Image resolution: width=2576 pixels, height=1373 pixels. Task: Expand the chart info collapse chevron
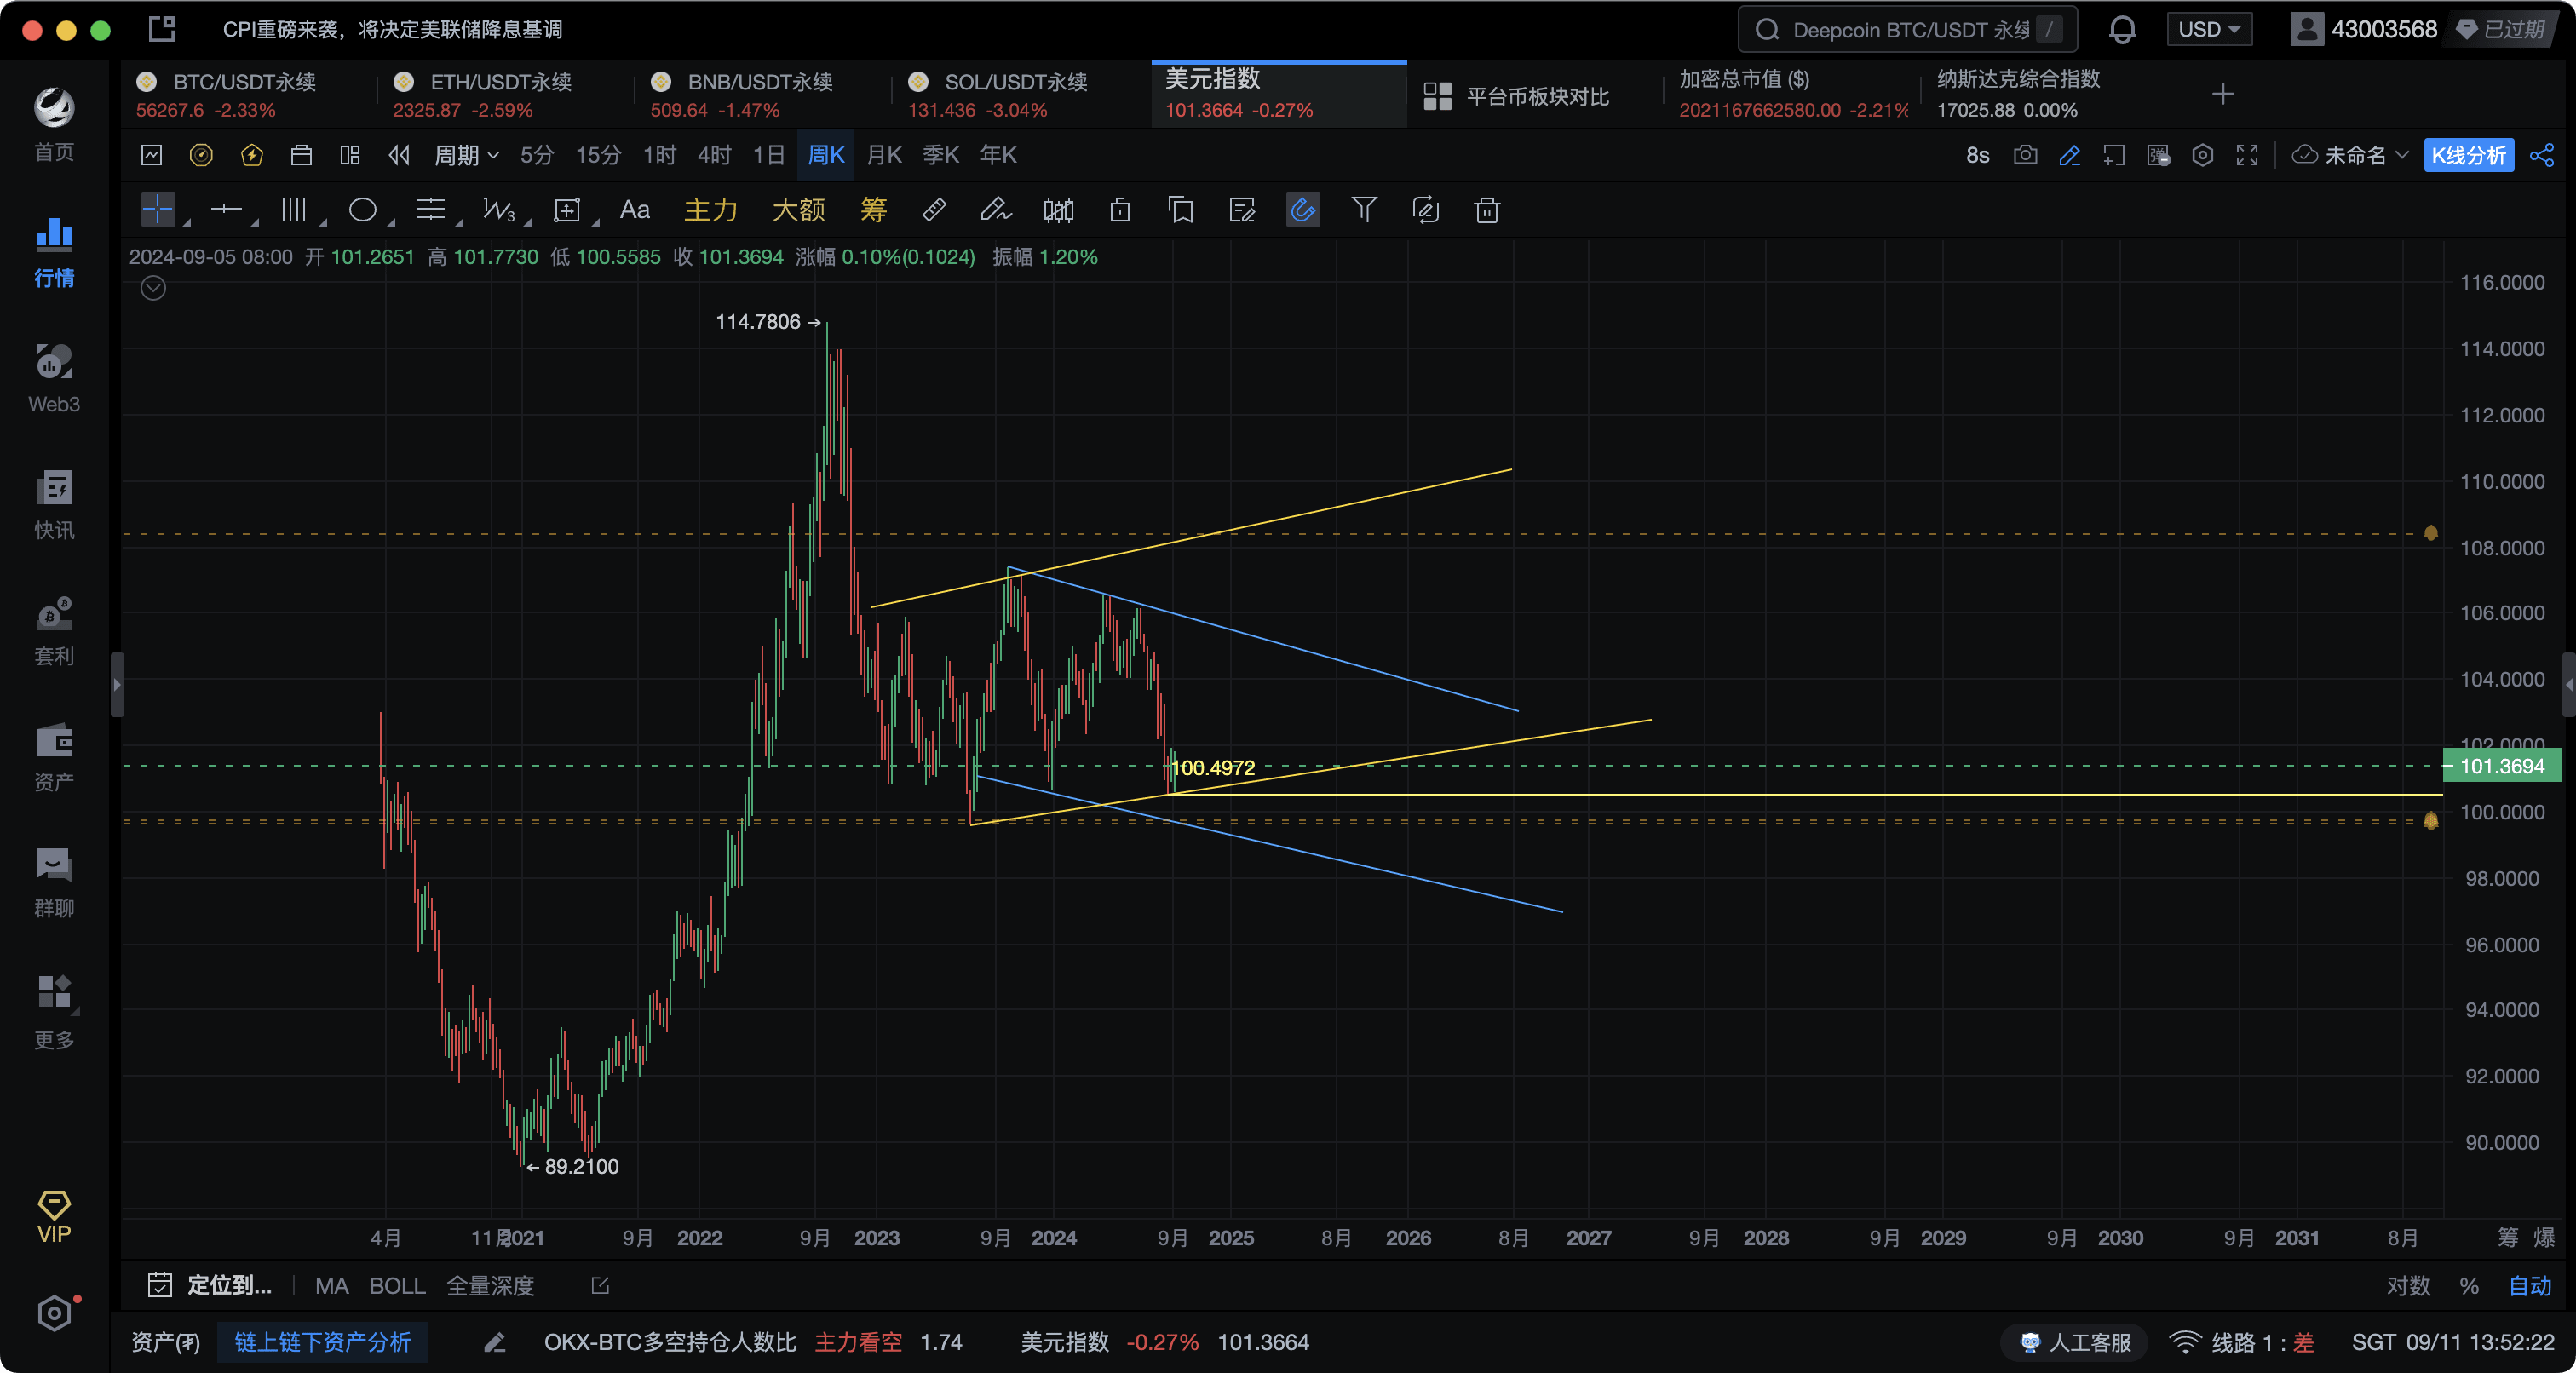click(x=153, y=288)
